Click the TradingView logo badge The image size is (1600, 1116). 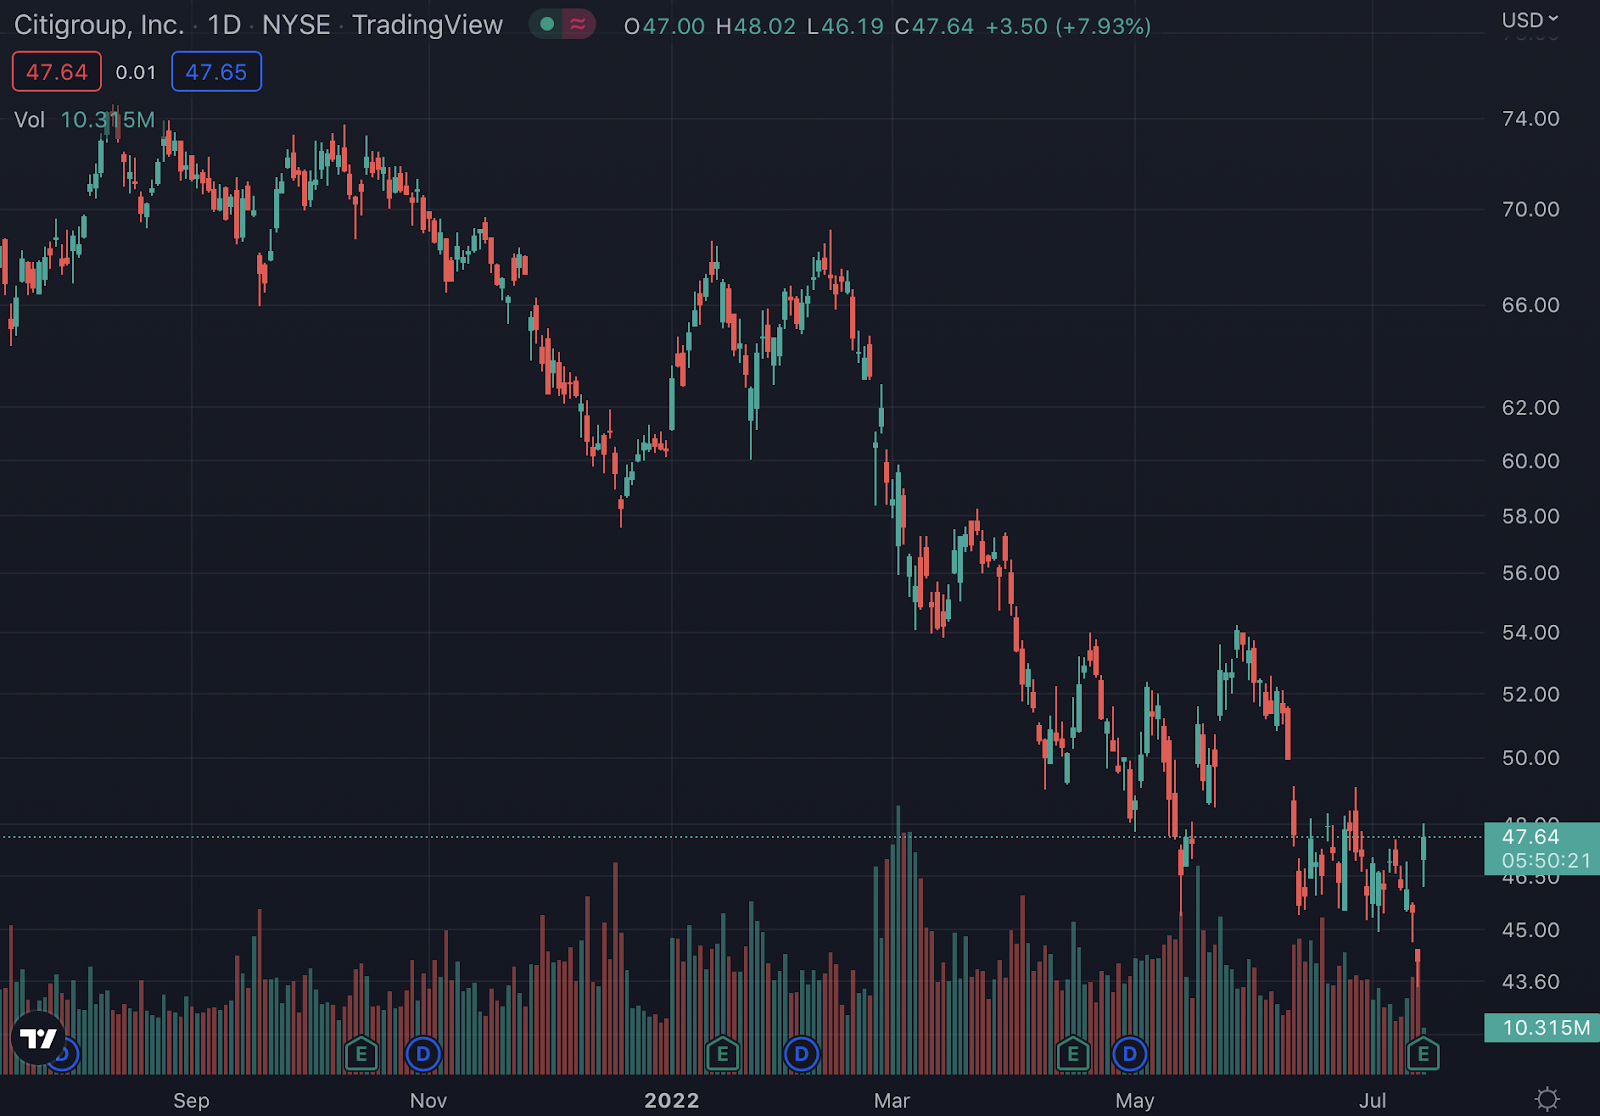pyautogui.click(x=39, y=1039)
